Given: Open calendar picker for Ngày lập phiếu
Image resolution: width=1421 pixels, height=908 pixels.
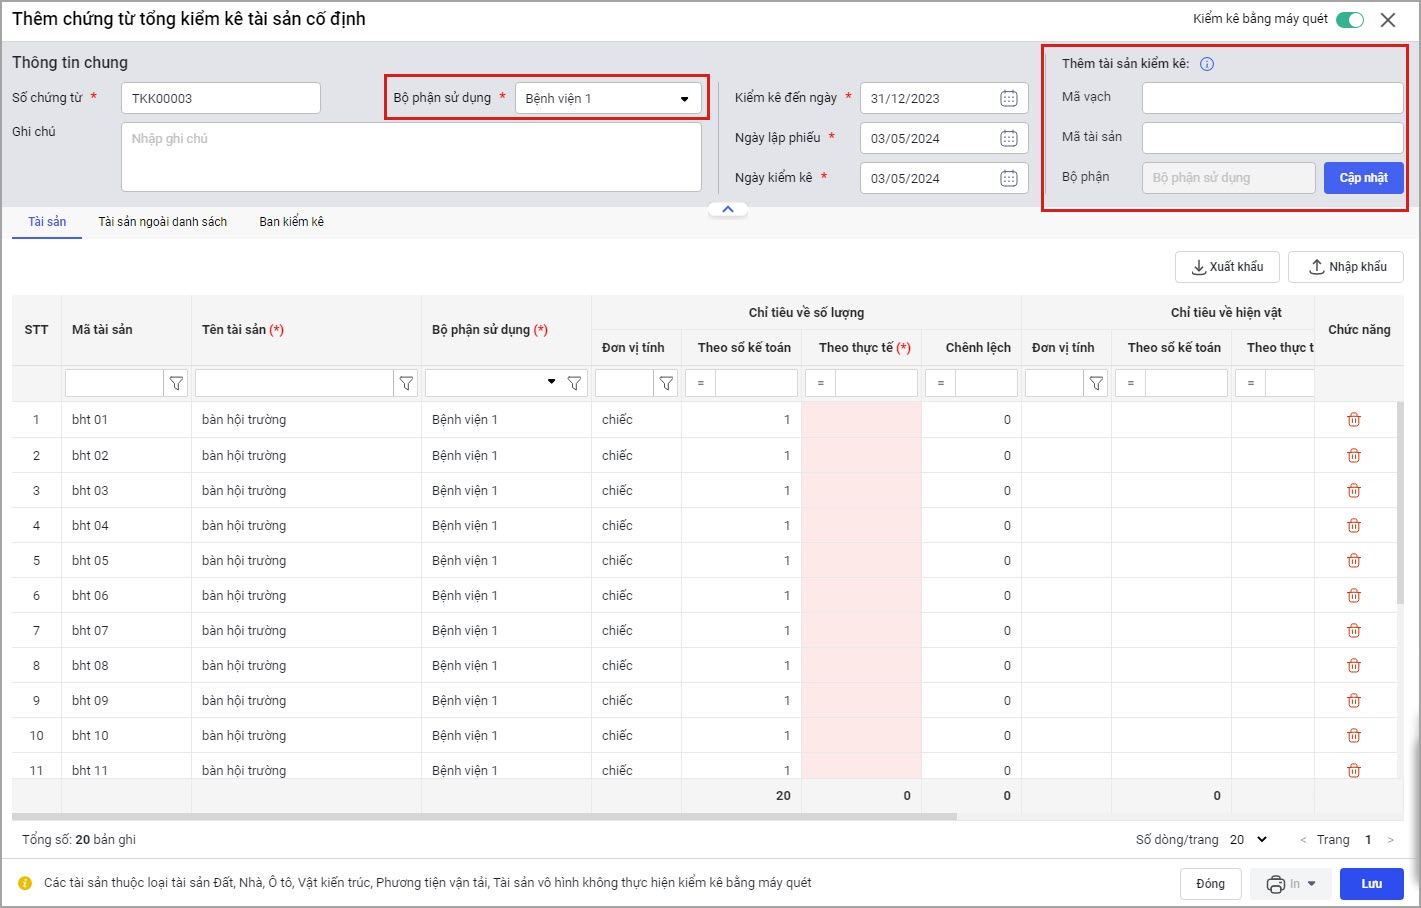Looking at the screenshot, I should (x=1008, y=138).
